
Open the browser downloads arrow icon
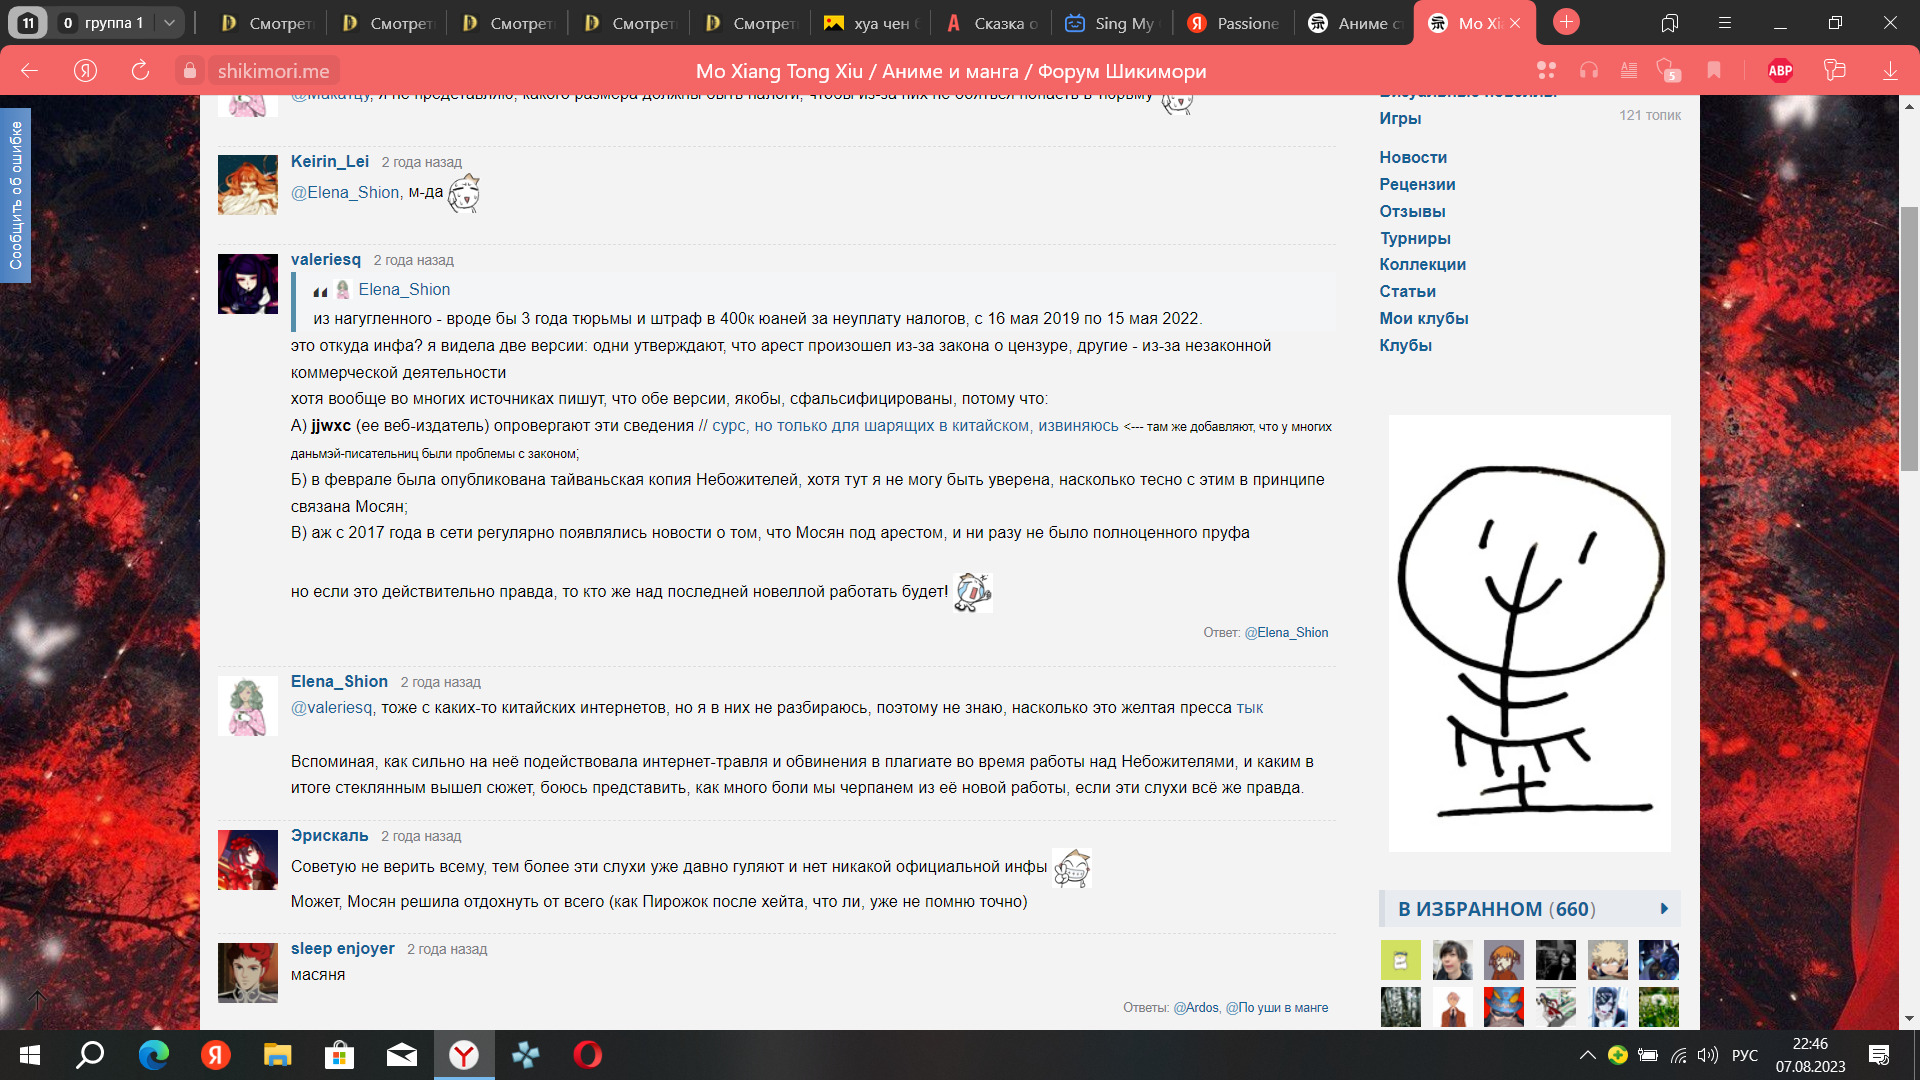click(x=1890, y=70)
